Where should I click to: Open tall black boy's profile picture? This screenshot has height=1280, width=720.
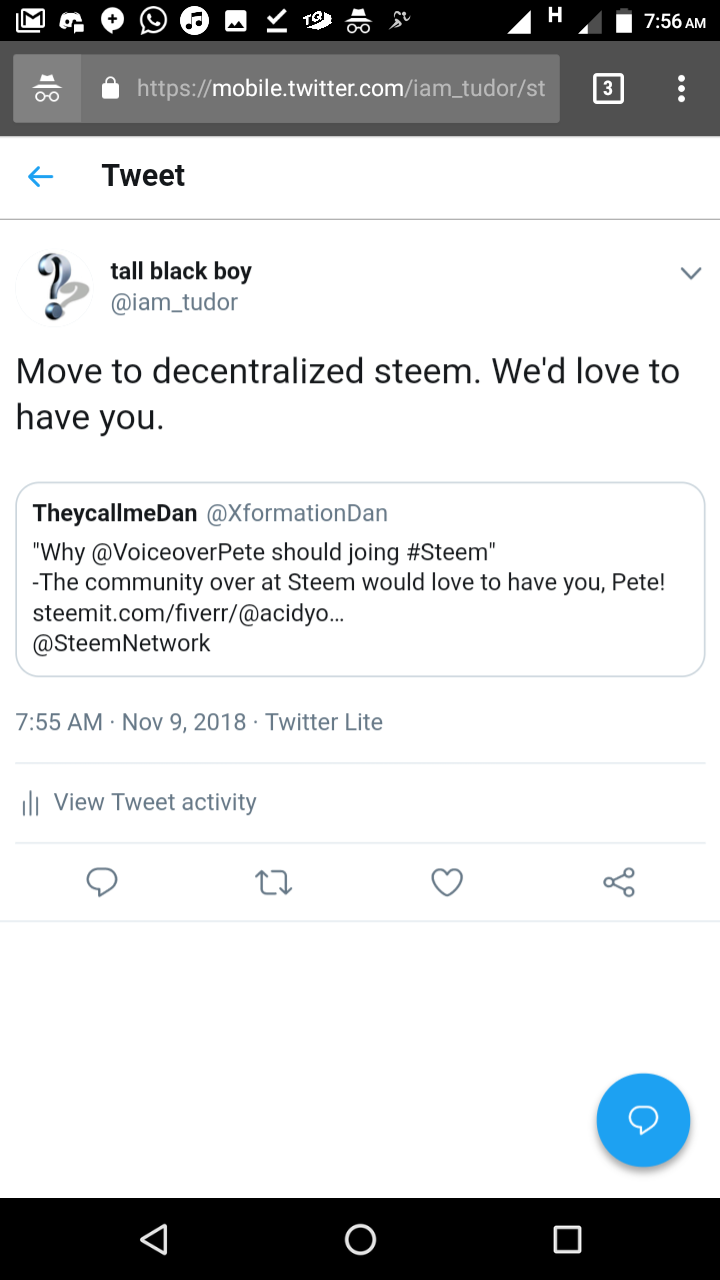point(55,287)
